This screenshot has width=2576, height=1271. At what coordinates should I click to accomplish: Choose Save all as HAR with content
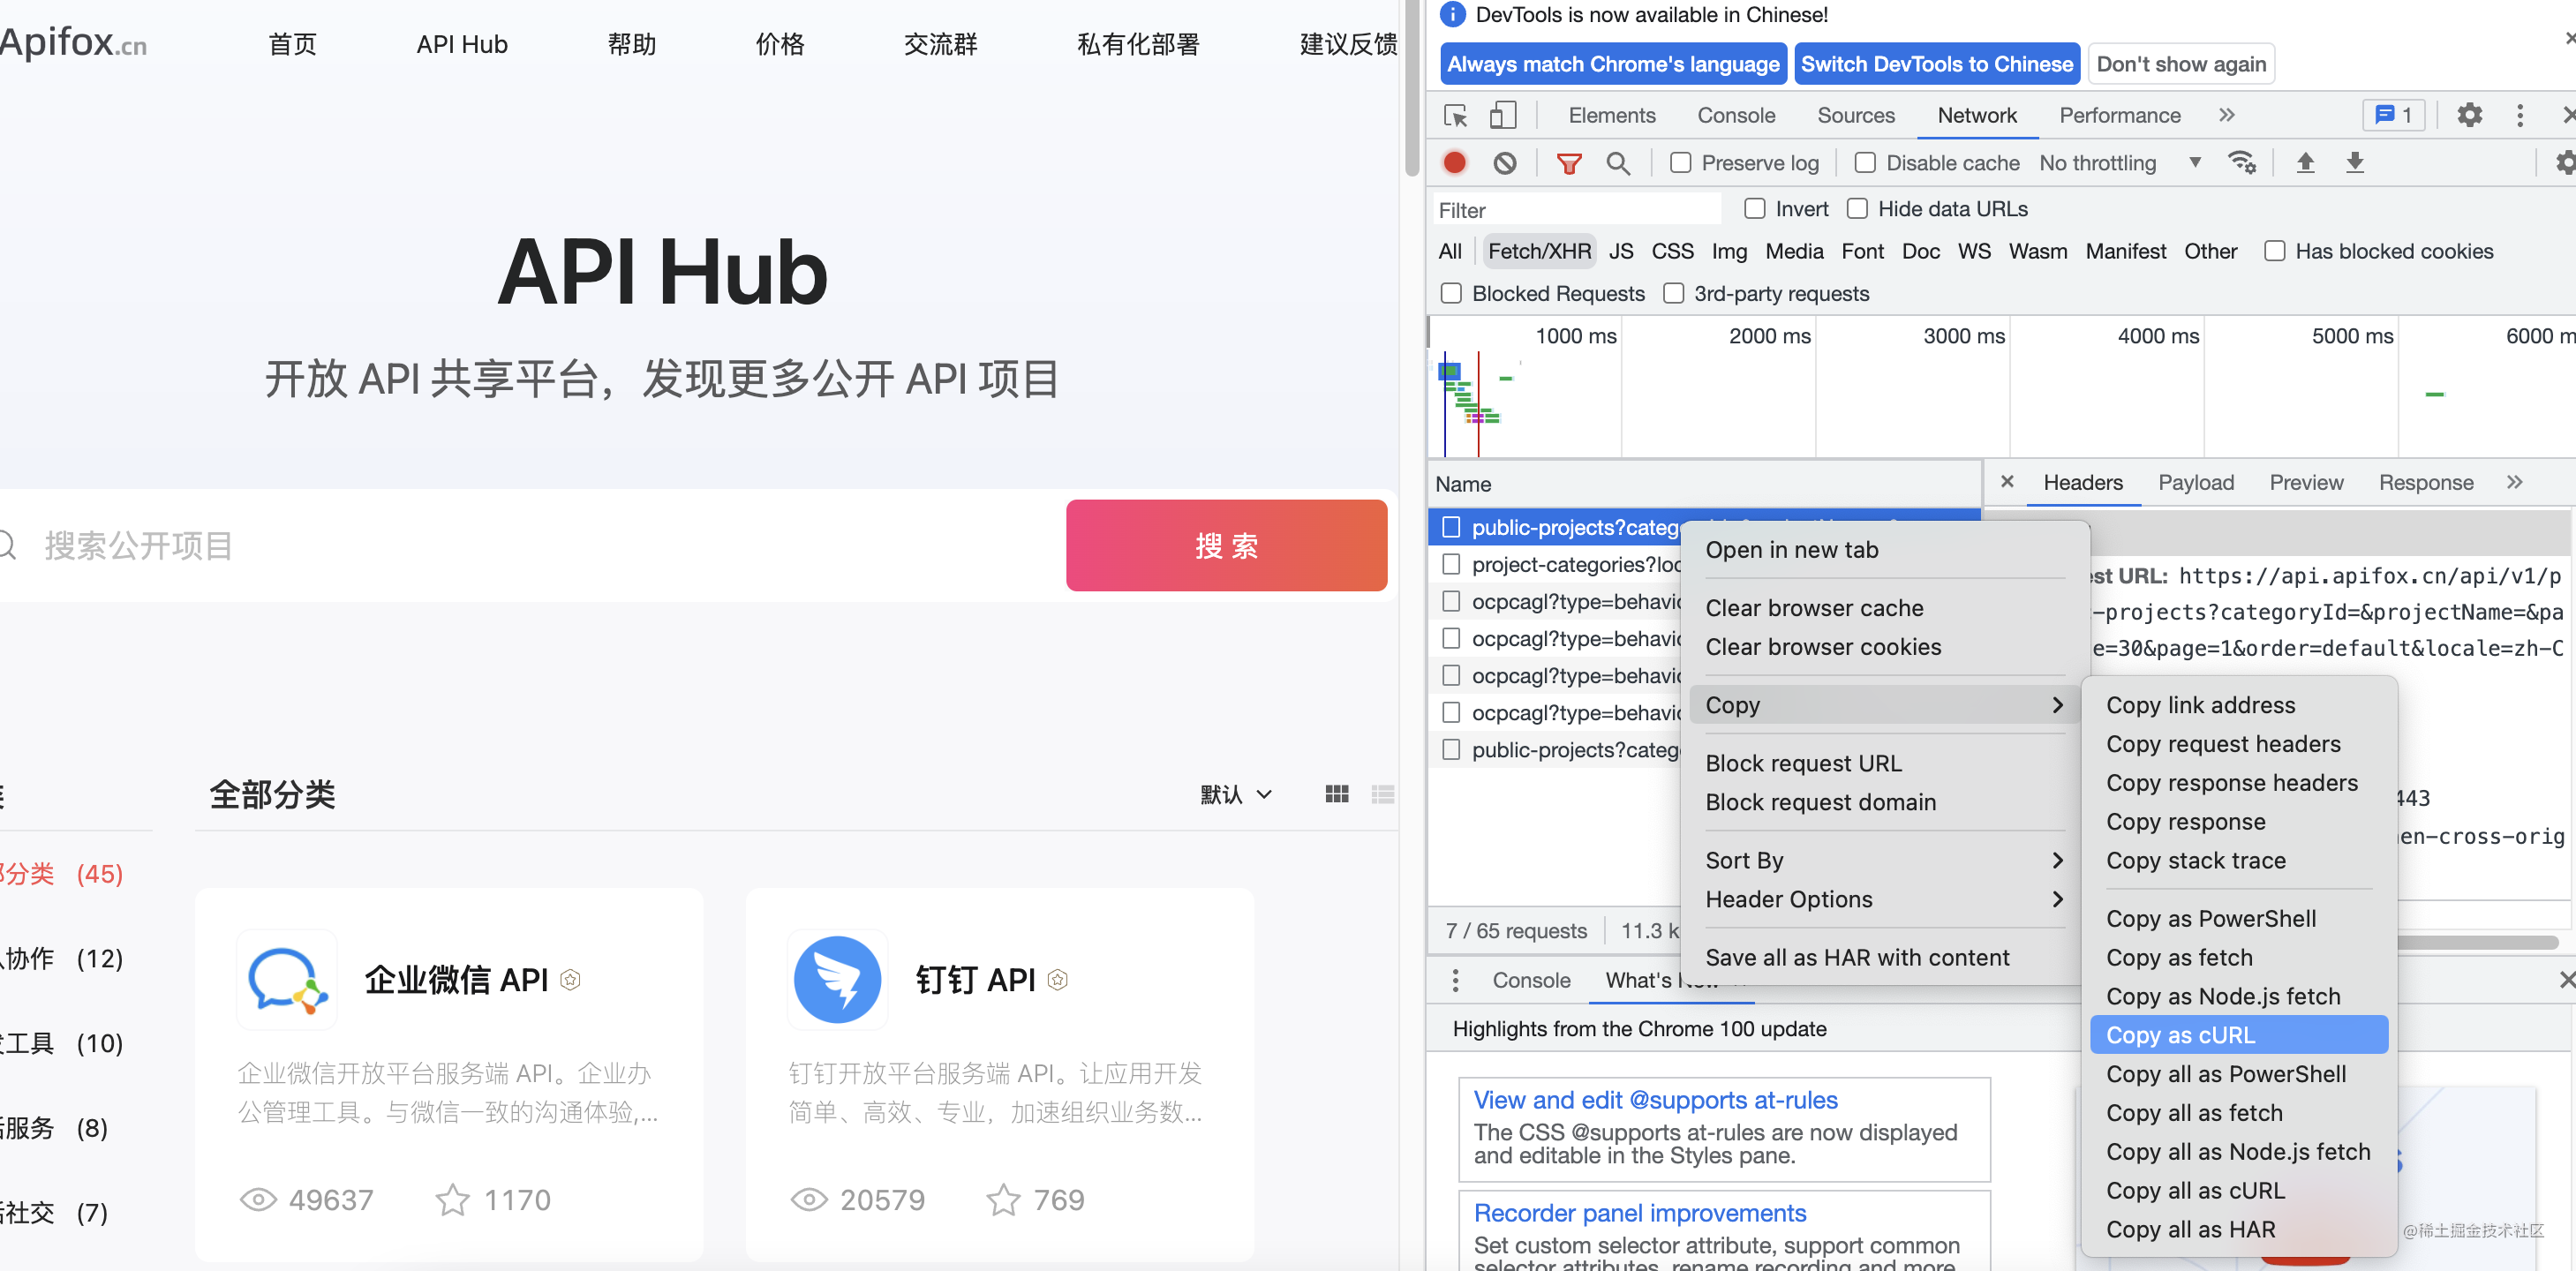(x=1884, y=957)
